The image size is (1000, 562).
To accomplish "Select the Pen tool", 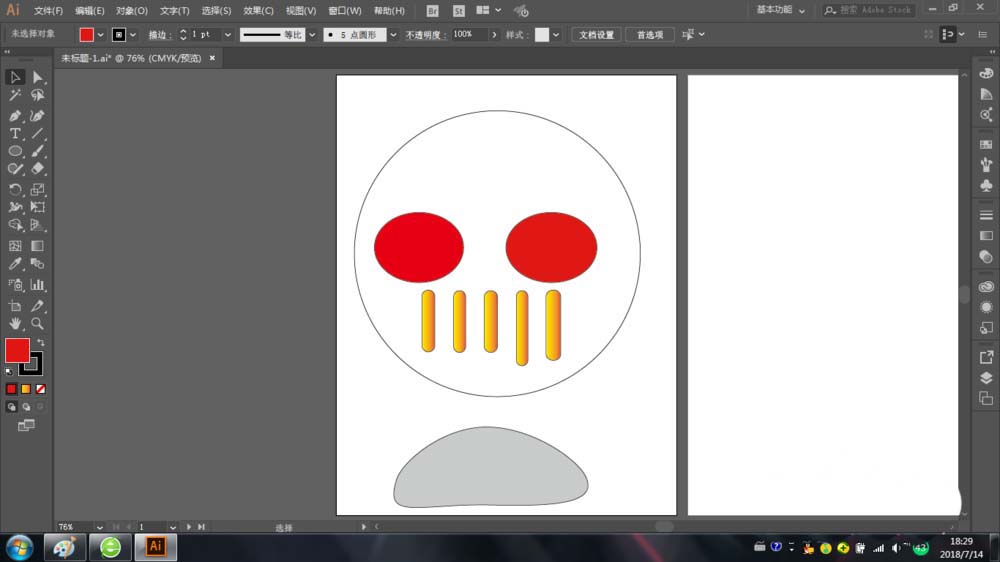I will pyautogui.click(x=15, y=115).
